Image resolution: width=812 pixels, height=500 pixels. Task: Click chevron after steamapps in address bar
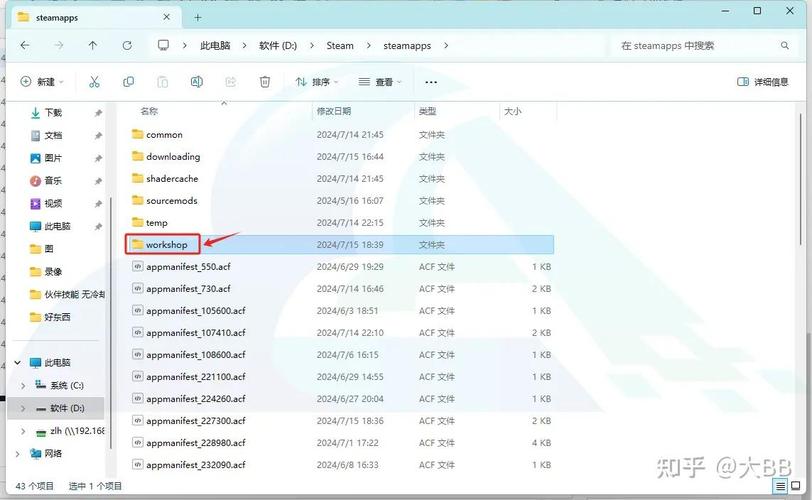point(446,46)
